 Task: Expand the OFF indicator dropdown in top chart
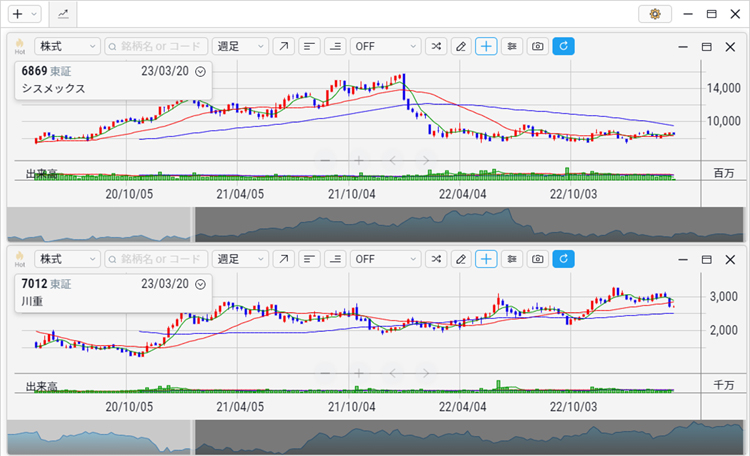tap(385, 46)
